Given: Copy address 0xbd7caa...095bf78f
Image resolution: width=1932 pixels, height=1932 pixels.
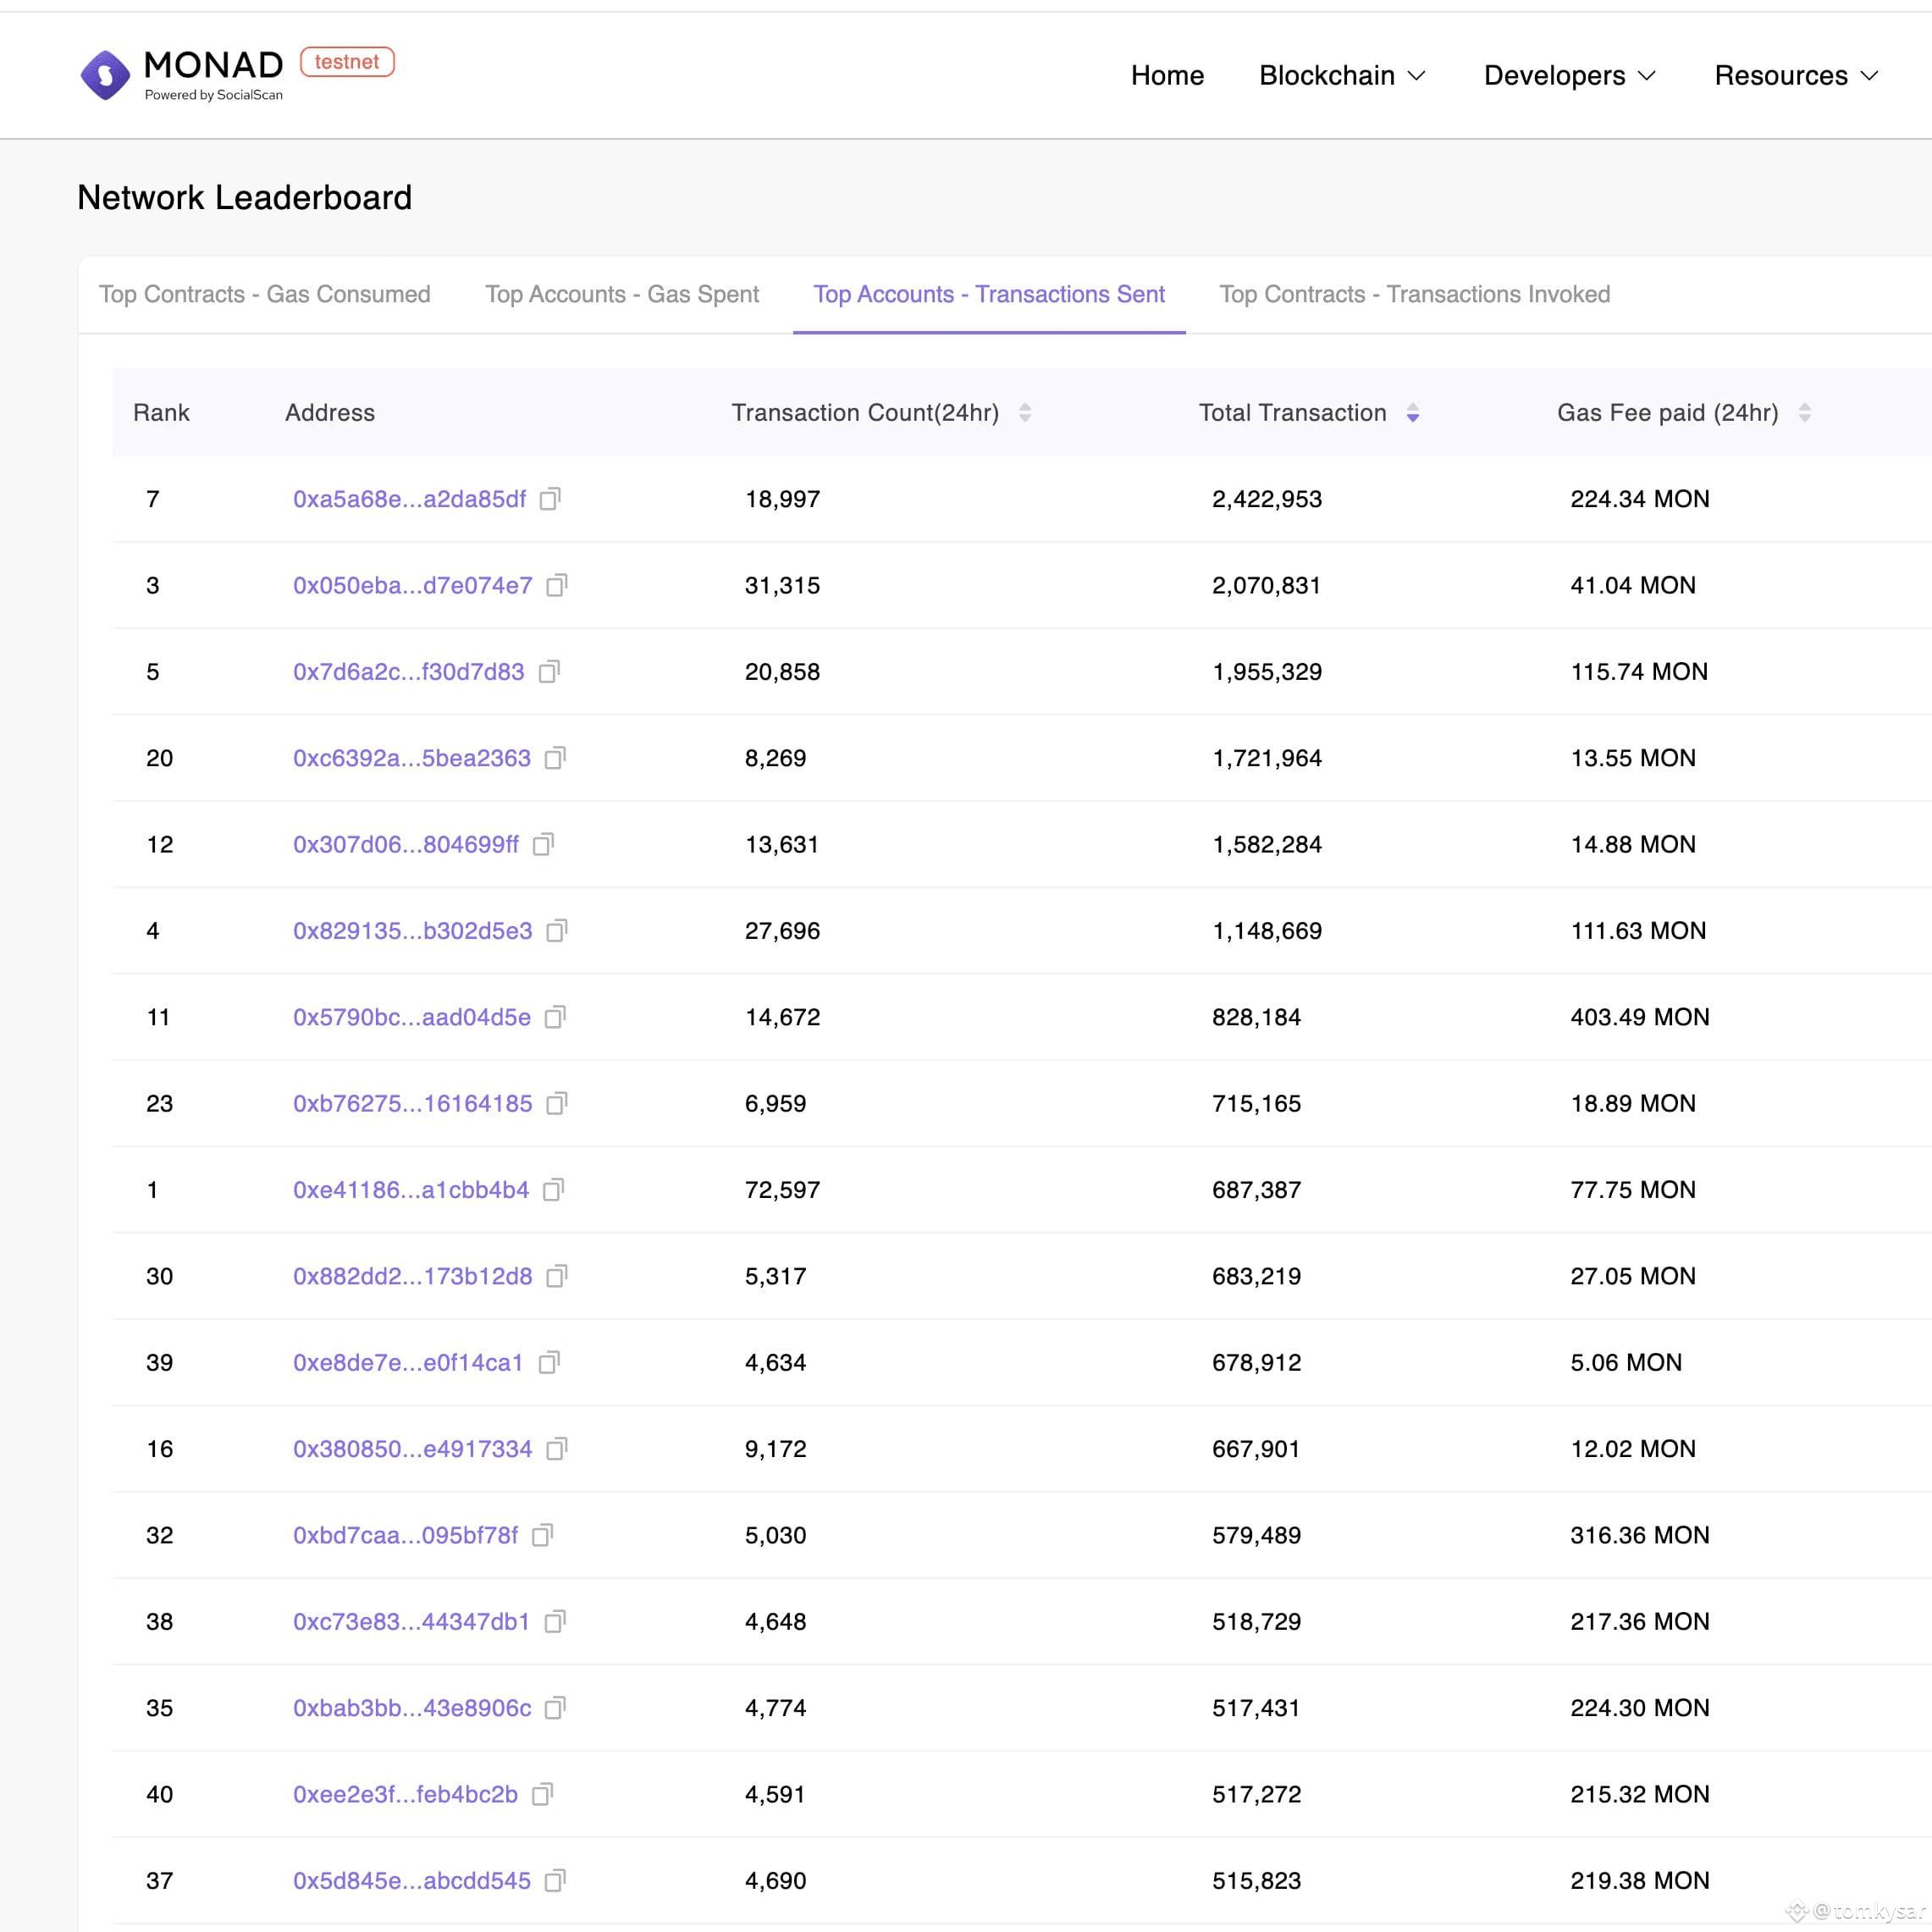Looking at the screenshot, I should [x=542, y=1535].
